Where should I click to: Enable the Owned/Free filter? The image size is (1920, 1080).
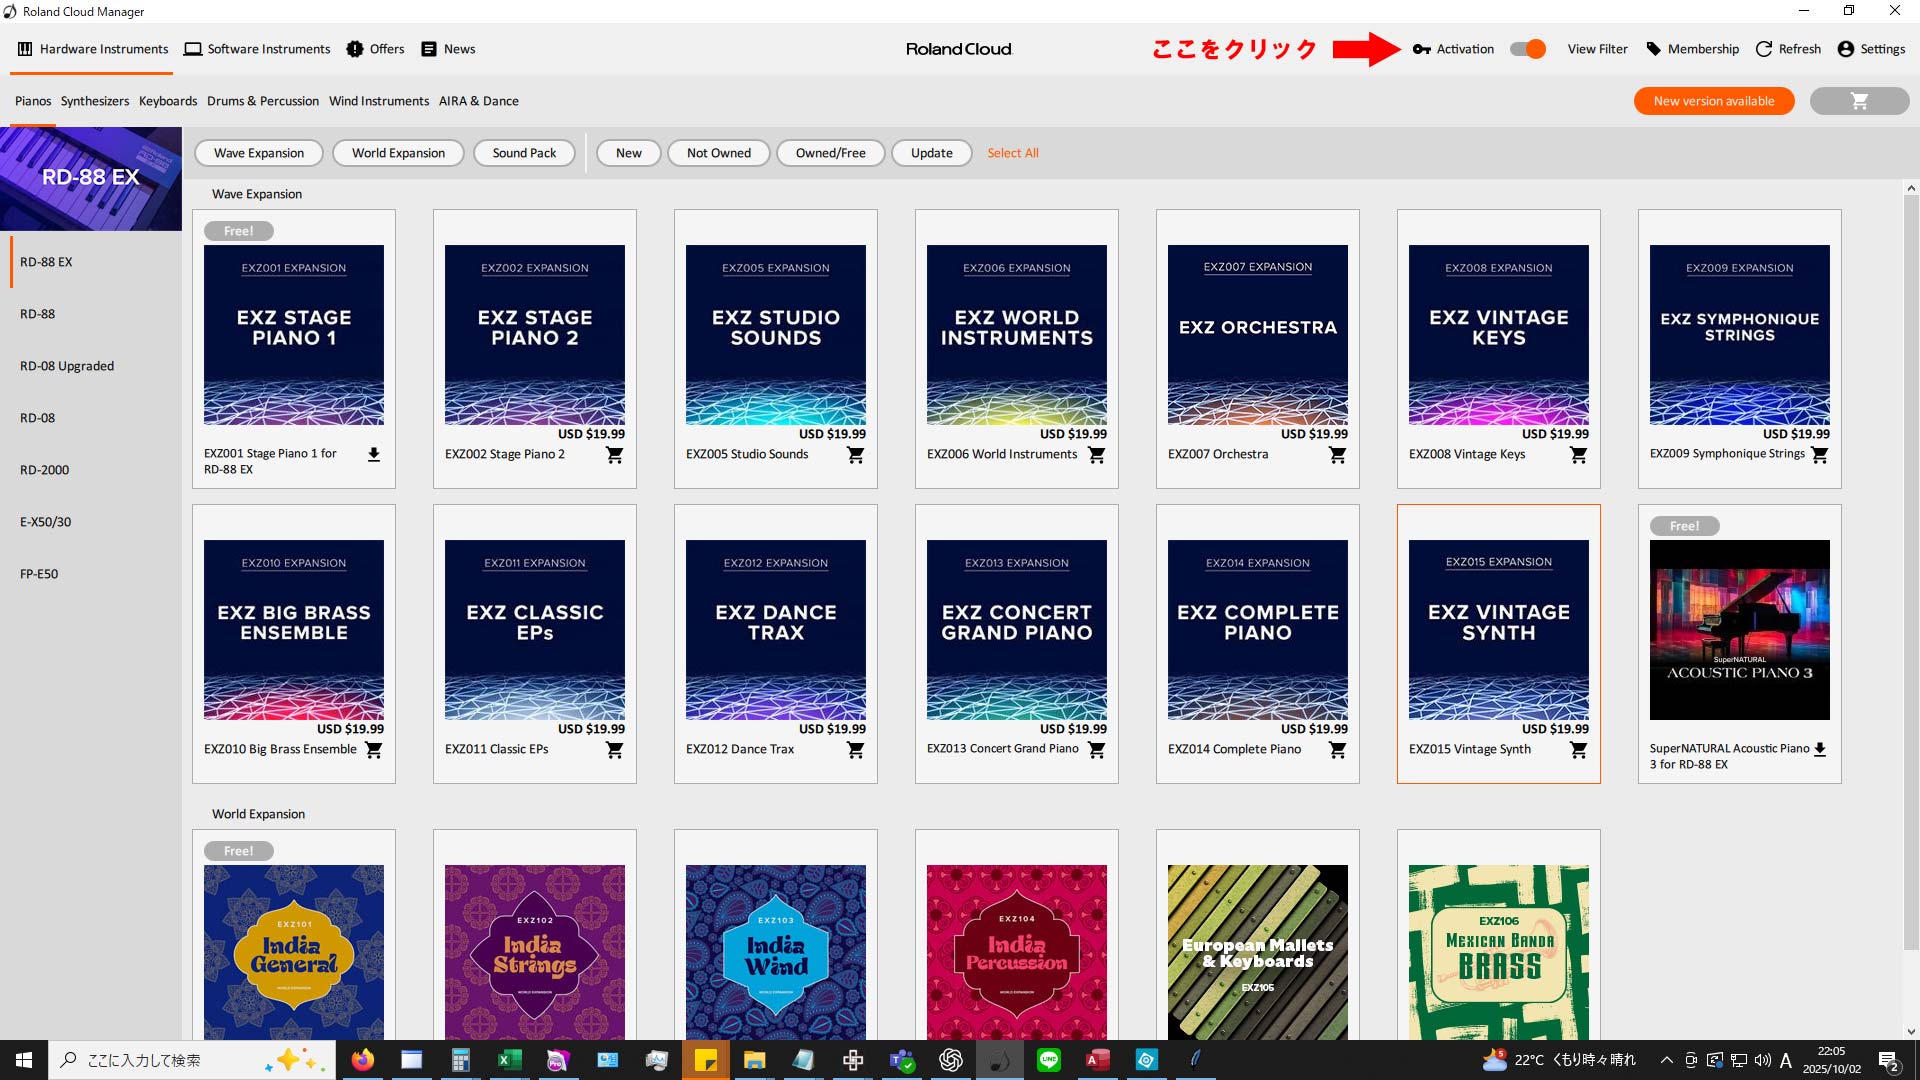point(830,153)
